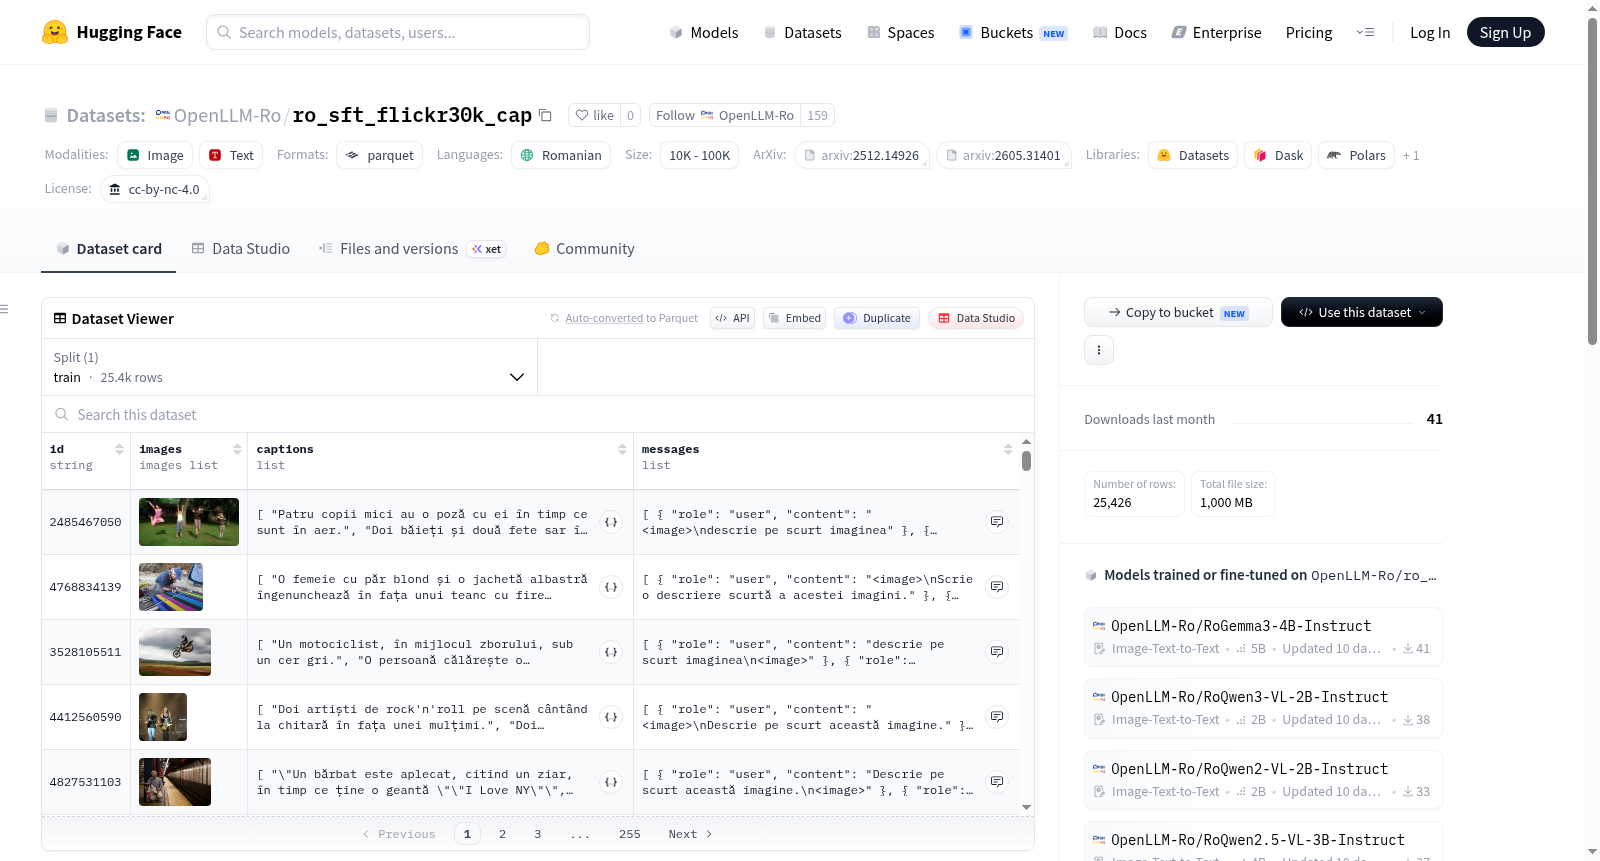
Task: Follow the OpenLLM-Ro organization
Action: pos(726,115)
